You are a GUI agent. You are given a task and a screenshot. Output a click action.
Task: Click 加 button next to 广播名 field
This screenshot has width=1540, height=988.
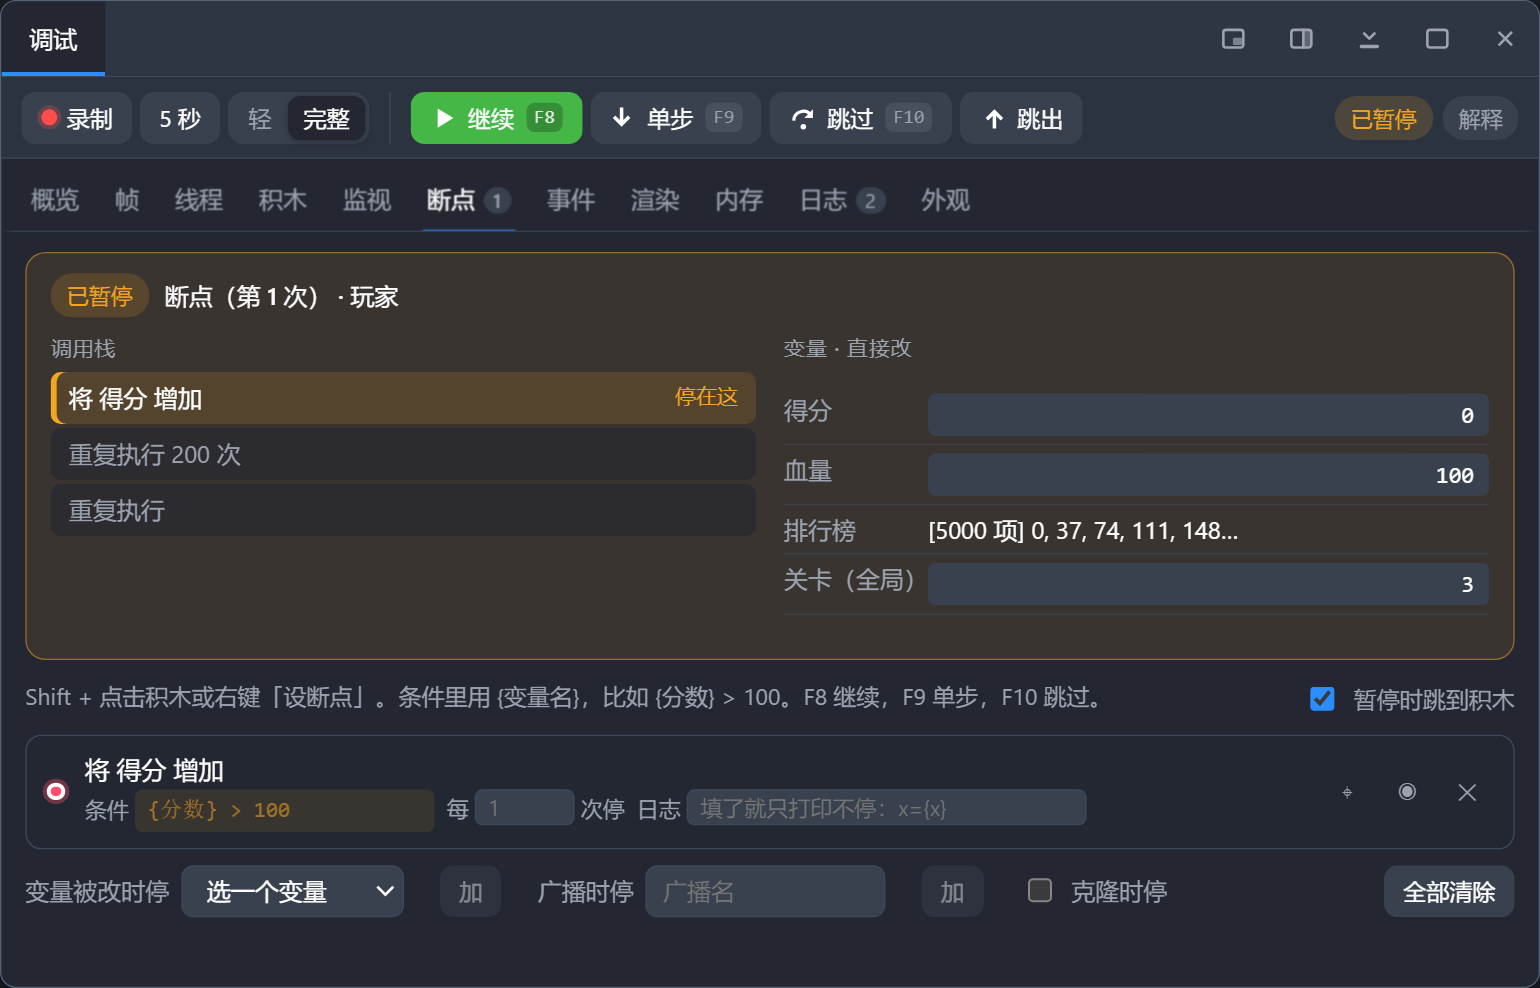pyautogui.click(x=952, y=891)
